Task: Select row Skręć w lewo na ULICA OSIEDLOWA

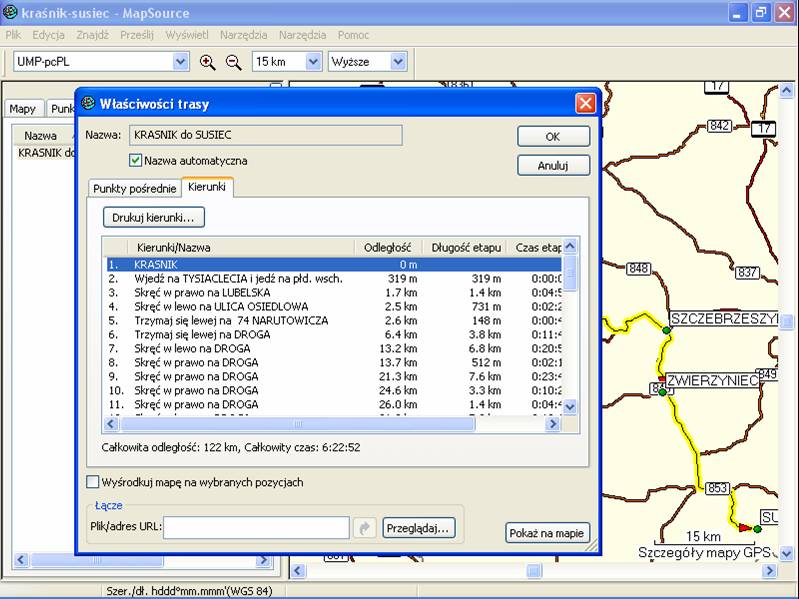Action: pyautogui.click(x=333, y=307)
